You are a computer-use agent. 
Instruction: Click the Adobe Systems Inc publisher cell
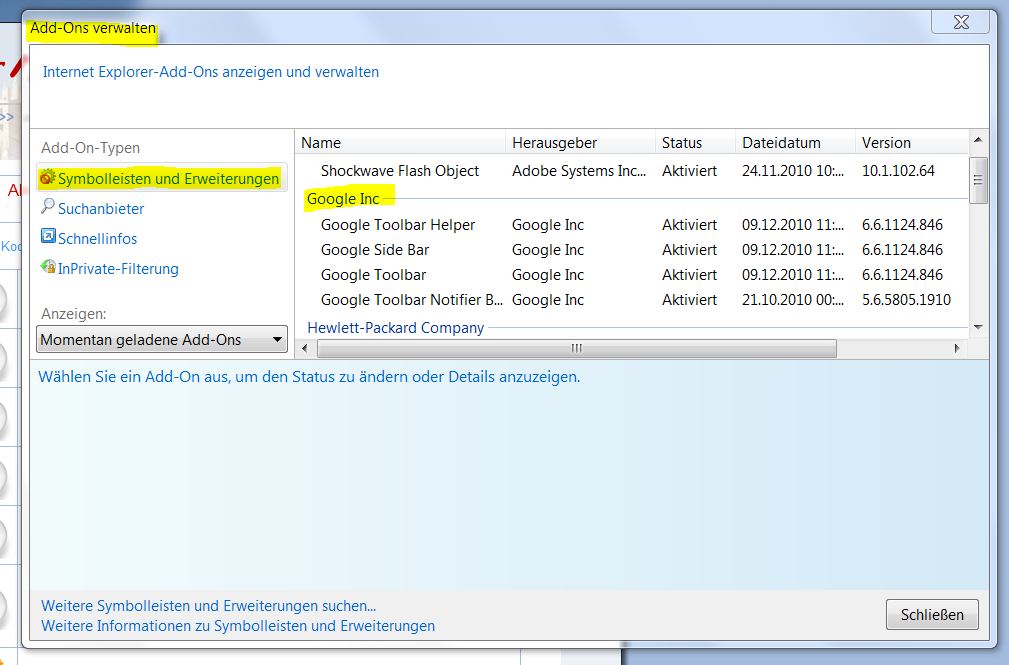(579, 171)
